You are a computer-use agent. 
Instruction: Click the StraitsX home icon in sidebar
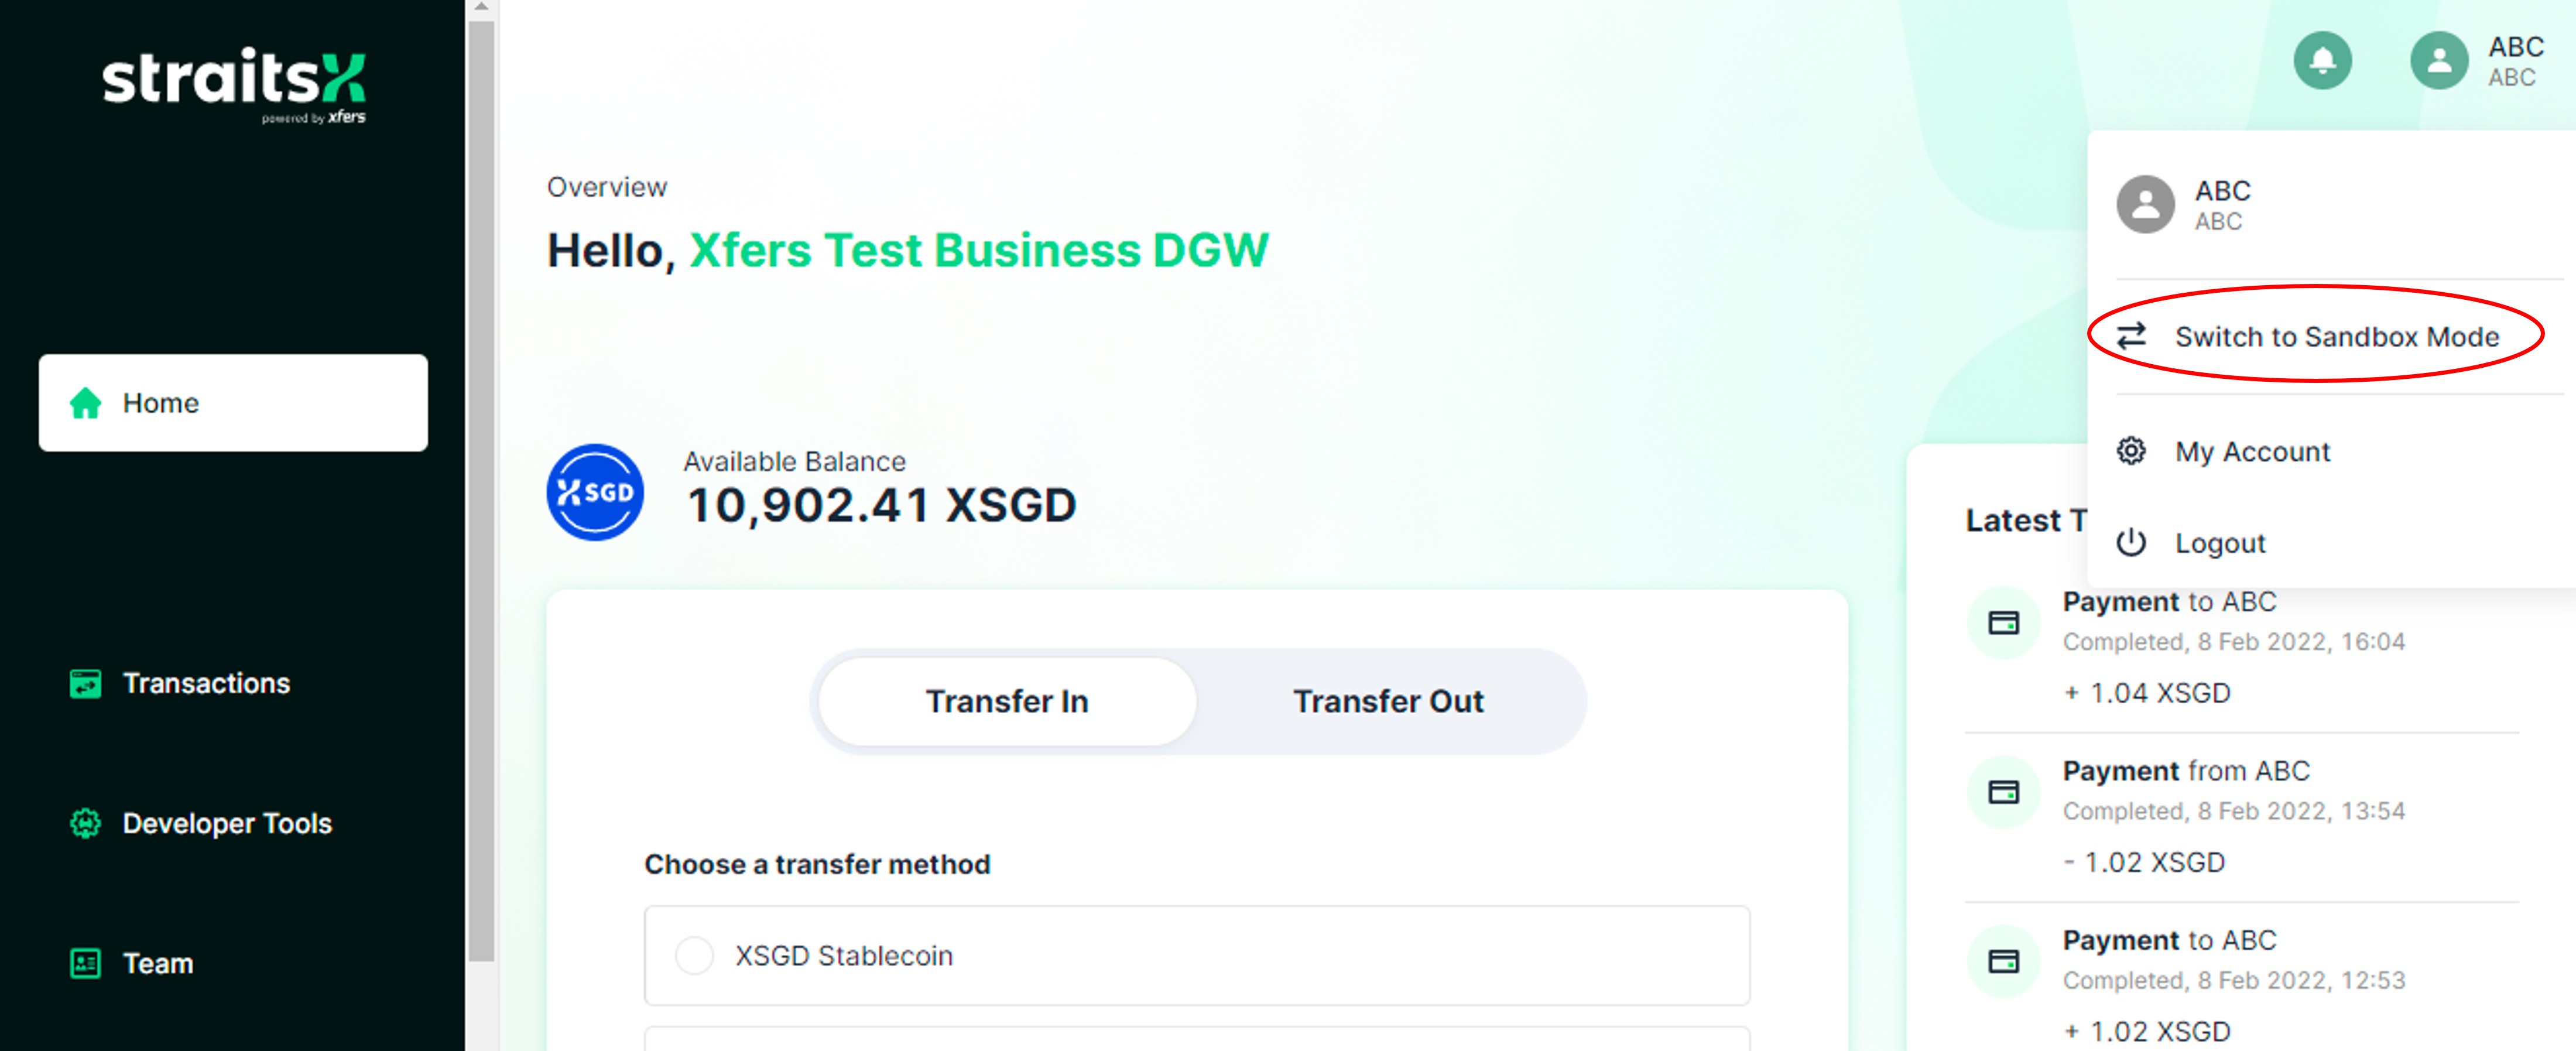(x=85, y=400)
